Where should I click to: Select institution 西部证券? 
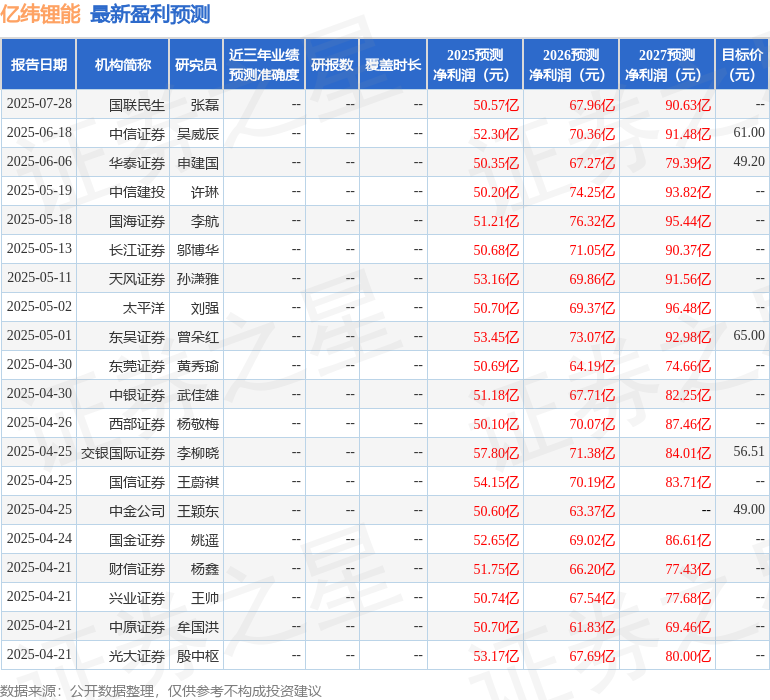[137, 423]
